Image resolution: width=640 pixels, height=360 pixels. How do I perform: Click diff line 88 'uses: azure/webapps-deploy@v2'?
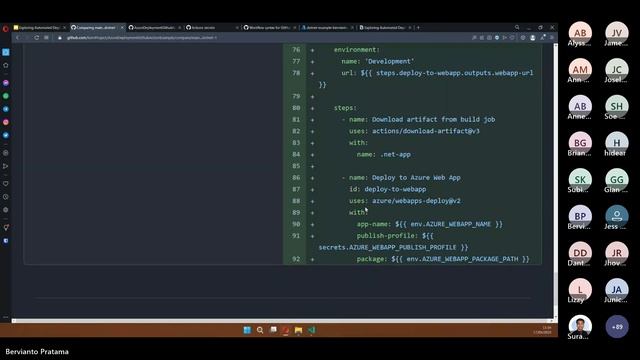(405, 201)
